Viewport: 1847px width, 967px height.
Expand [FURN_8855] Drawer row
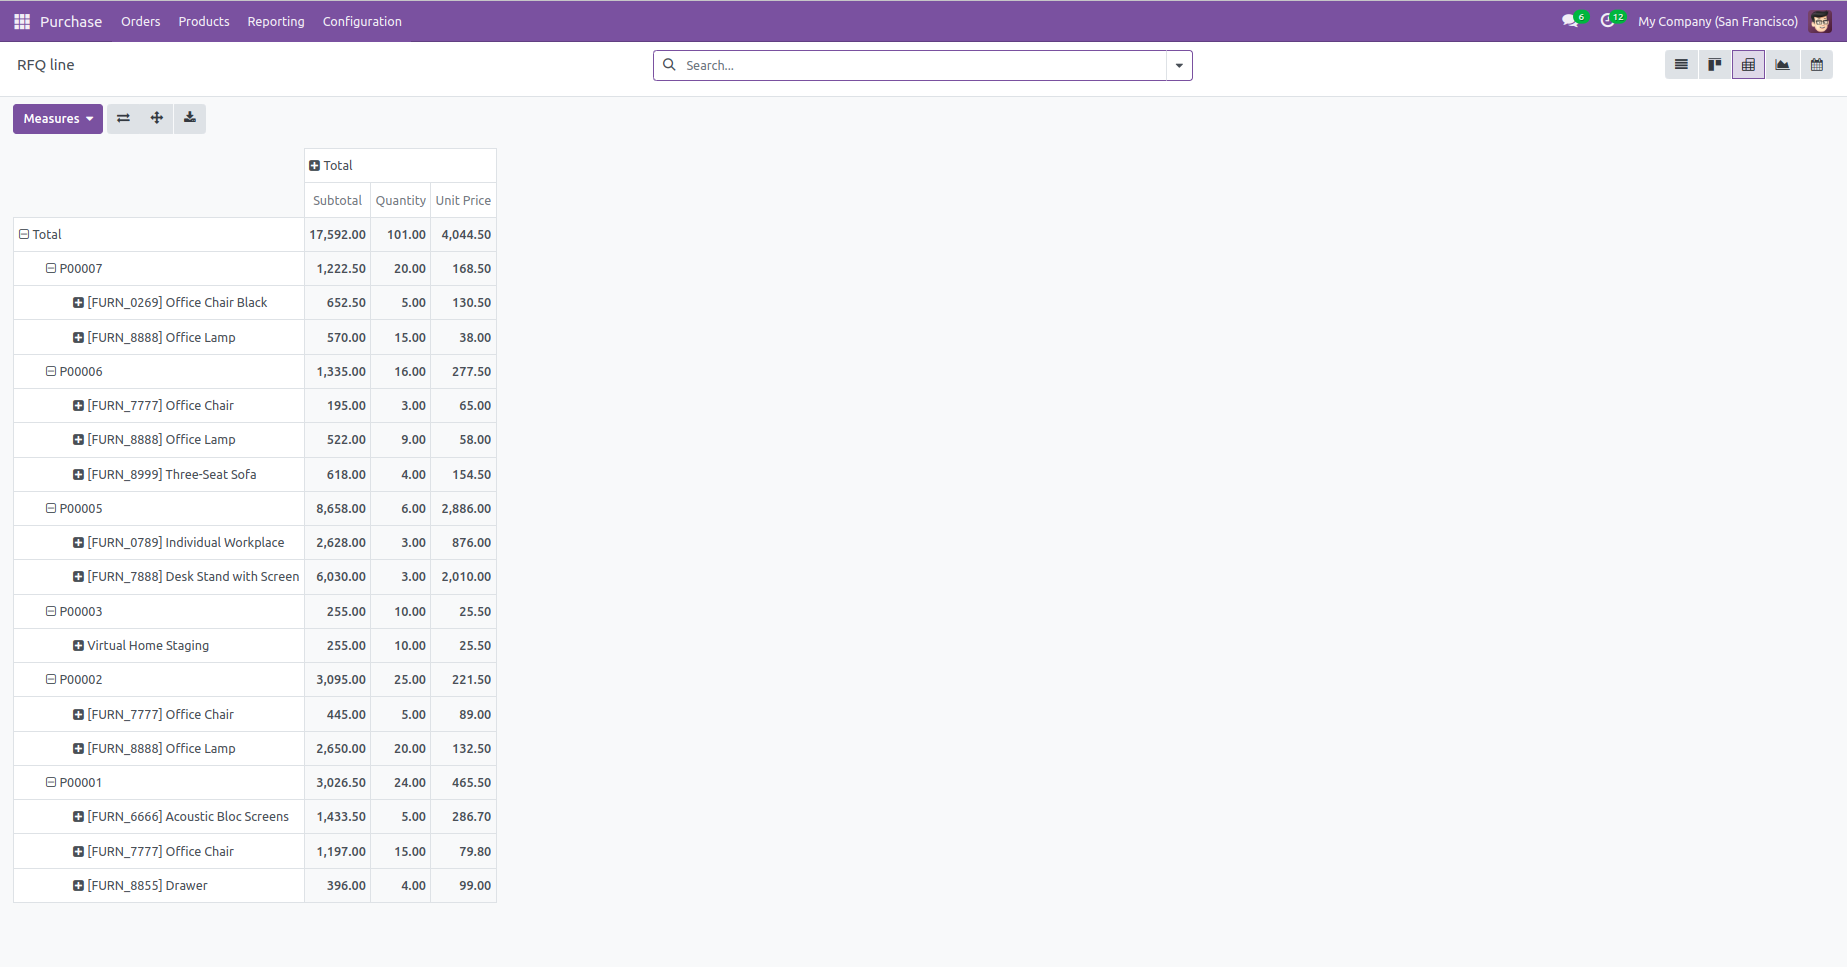pos(159,885)
